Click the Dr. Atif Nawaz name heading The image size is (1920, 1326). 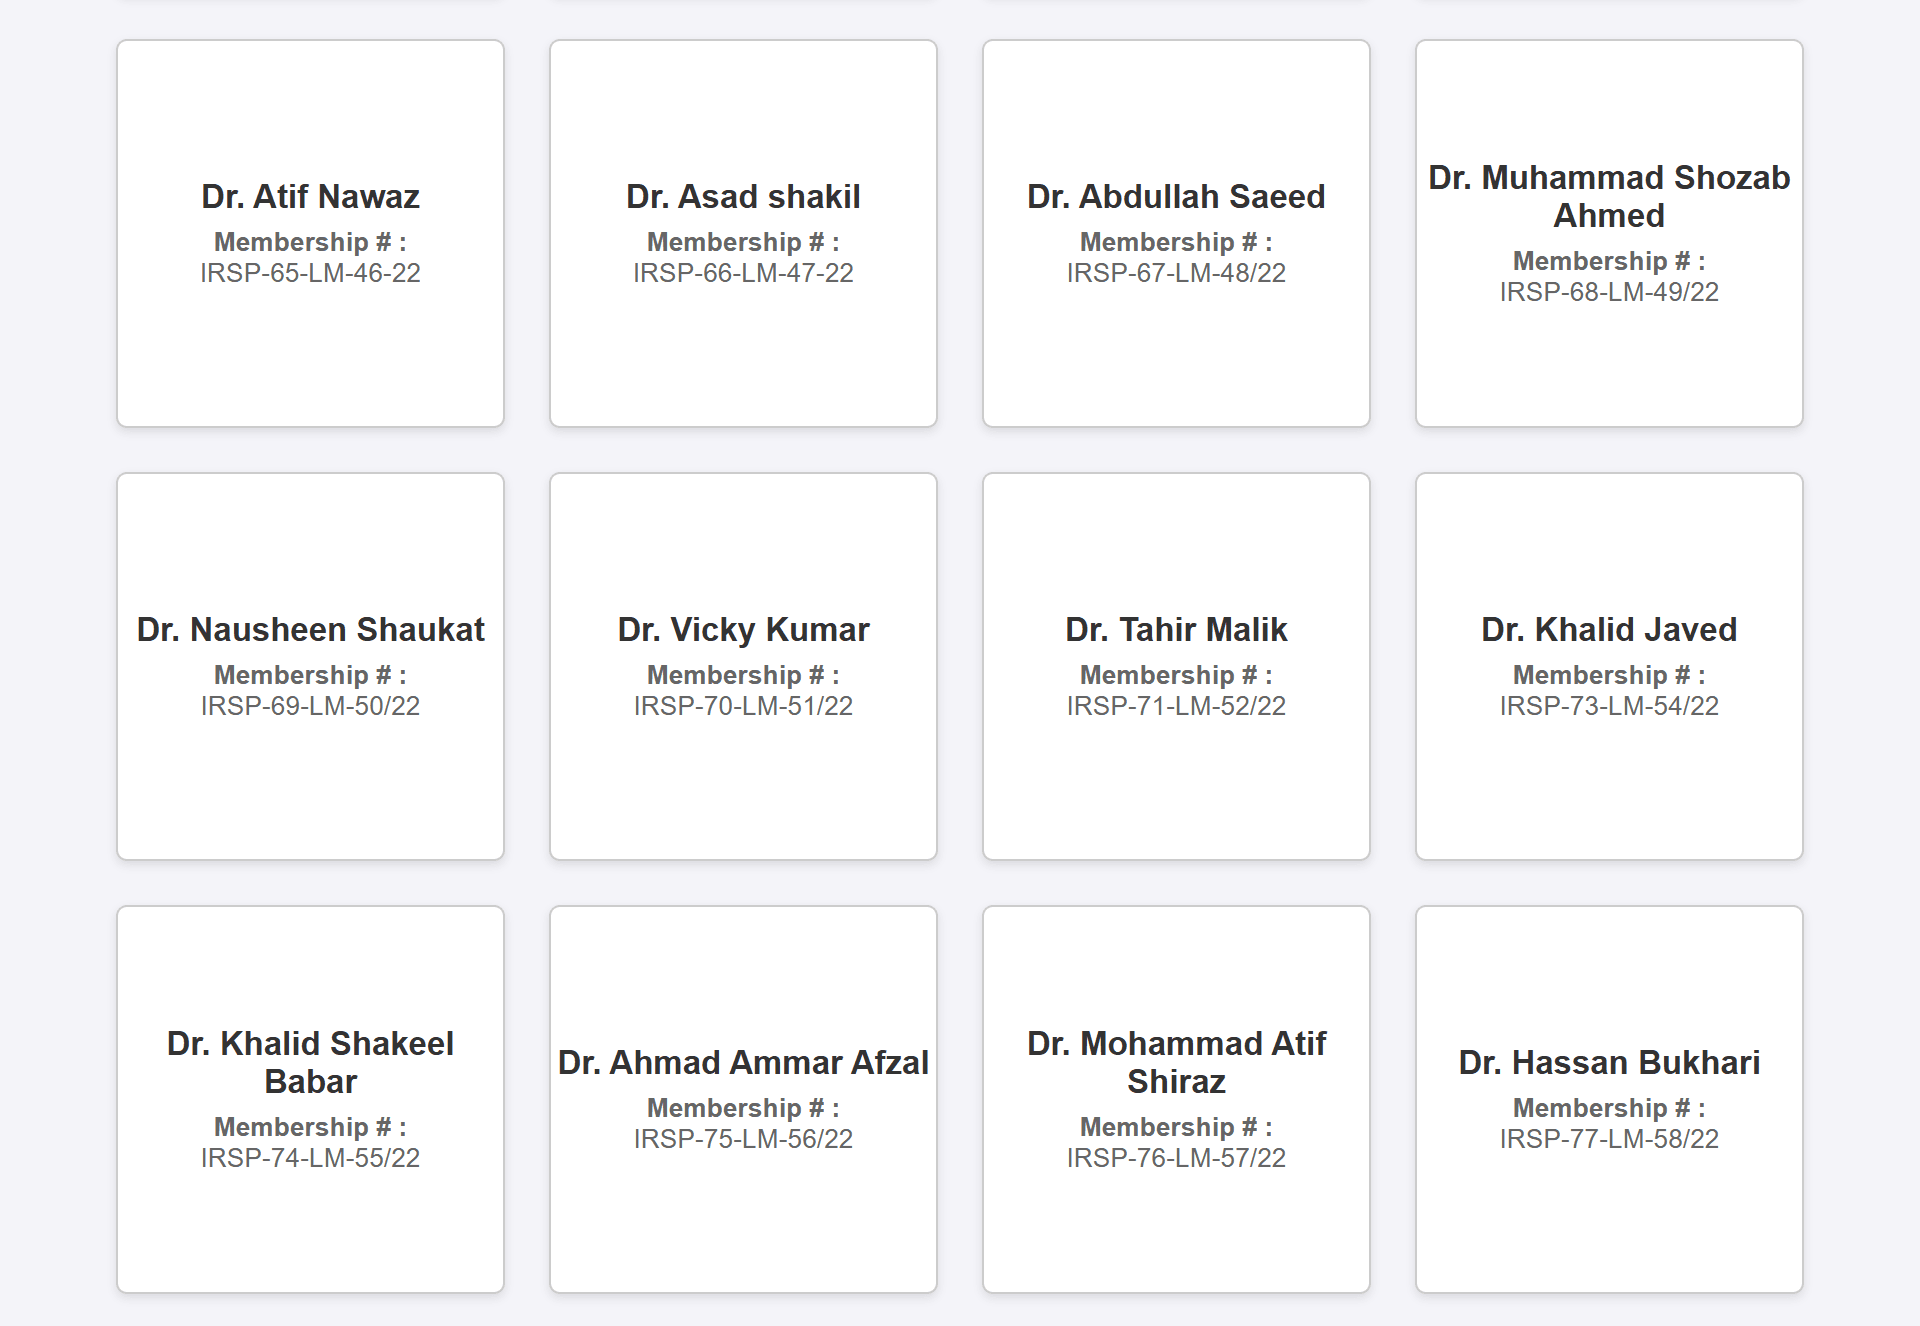pos(310,197)
